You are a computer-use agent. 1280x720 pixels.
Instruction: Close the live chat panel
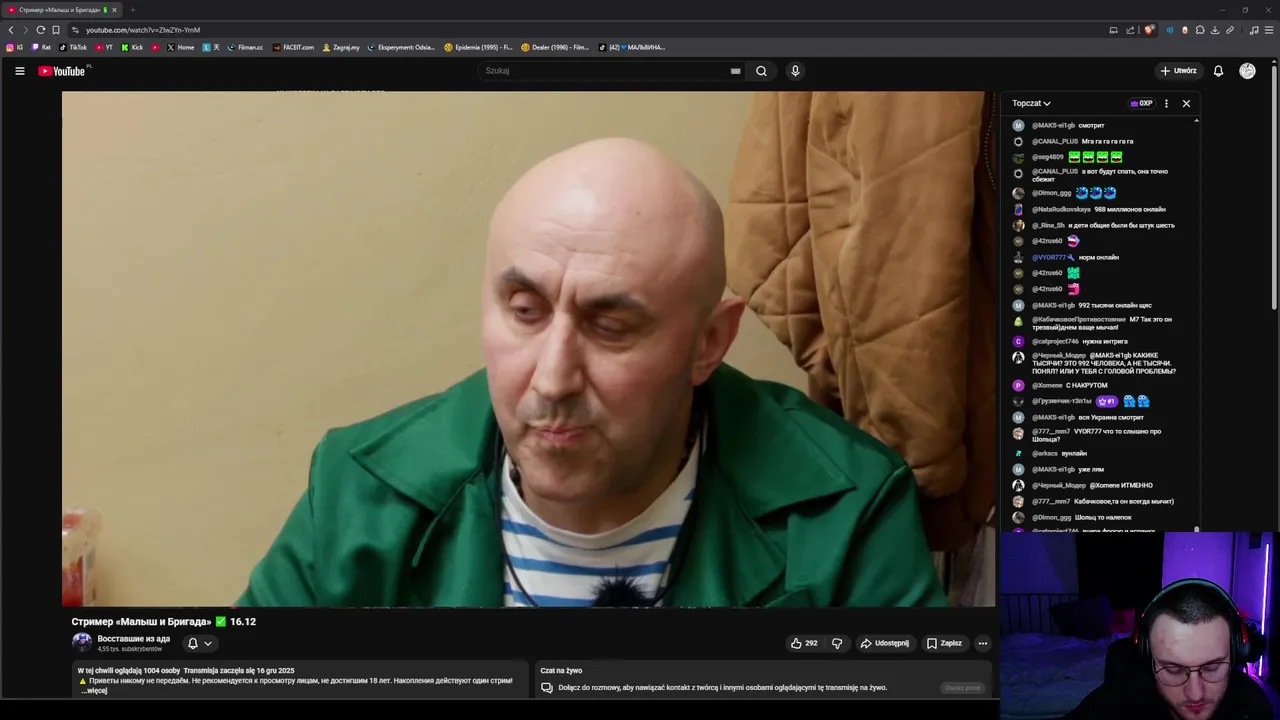pyautogui.click(x=1186, y=103)
